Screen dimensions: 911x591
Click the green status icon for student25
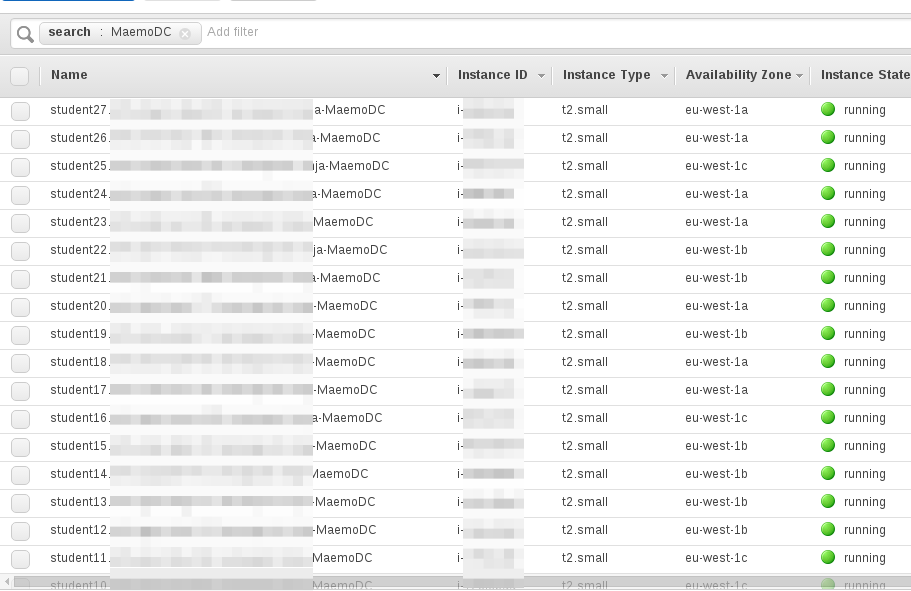828,166
